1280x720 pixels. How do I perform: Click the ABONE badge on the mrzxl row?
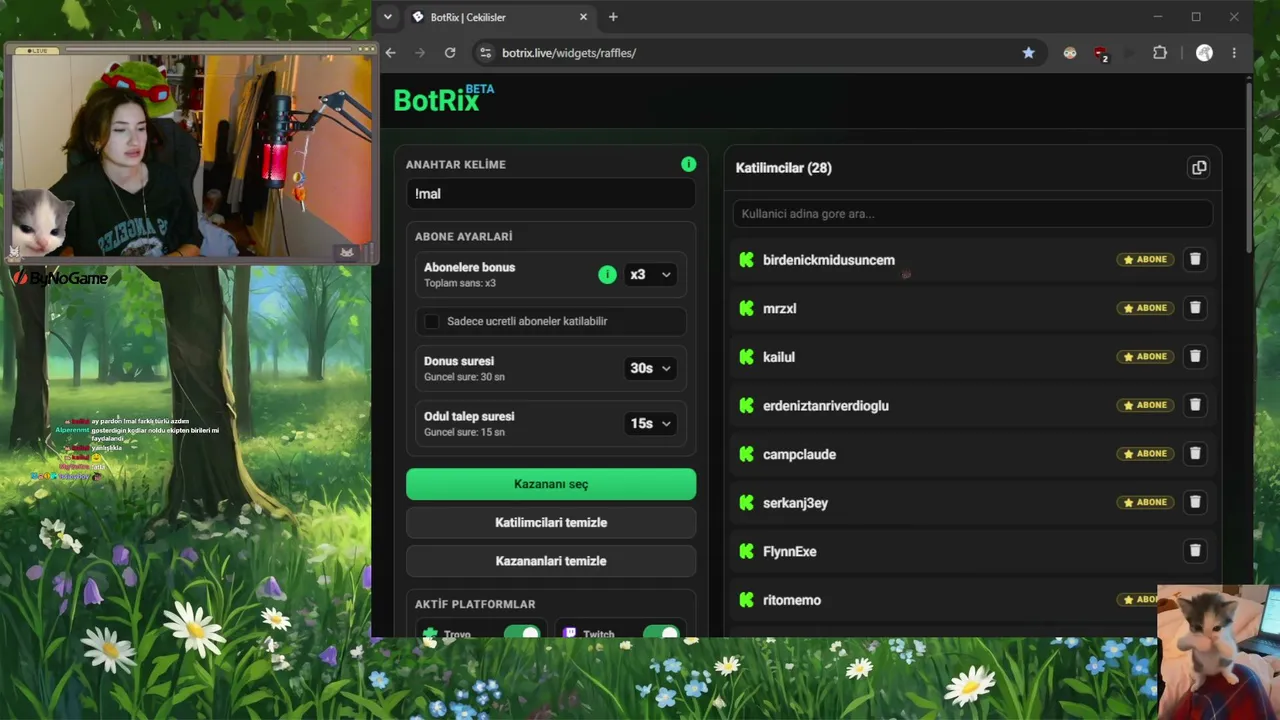(1145, 308)
